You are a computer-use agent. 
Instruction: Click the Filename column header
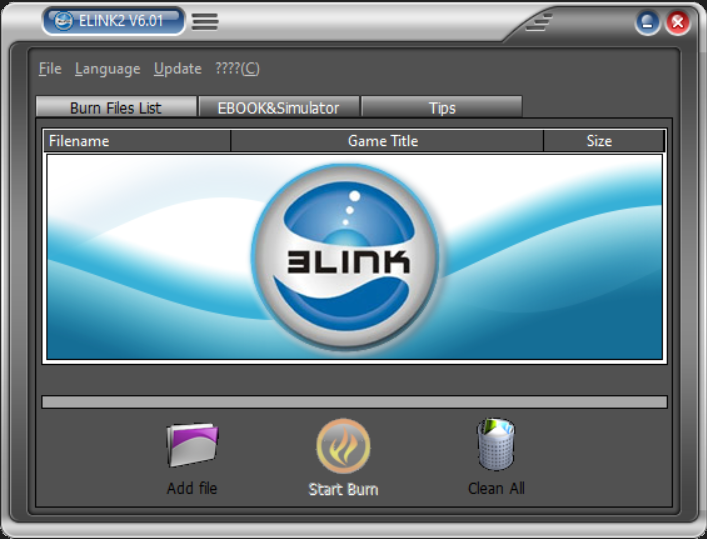(x=137, y=141)
